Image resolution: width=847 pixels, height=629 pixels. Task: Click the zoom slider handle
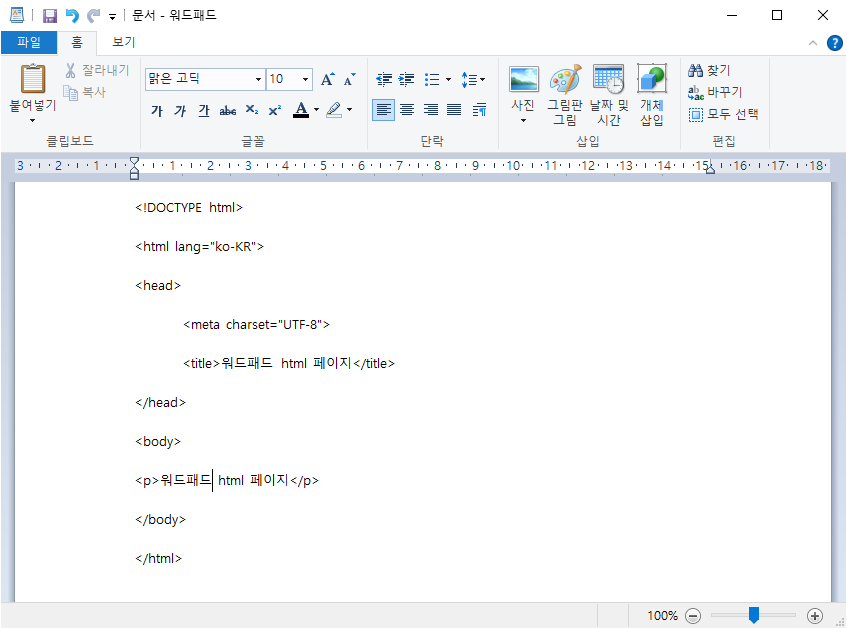754,615
